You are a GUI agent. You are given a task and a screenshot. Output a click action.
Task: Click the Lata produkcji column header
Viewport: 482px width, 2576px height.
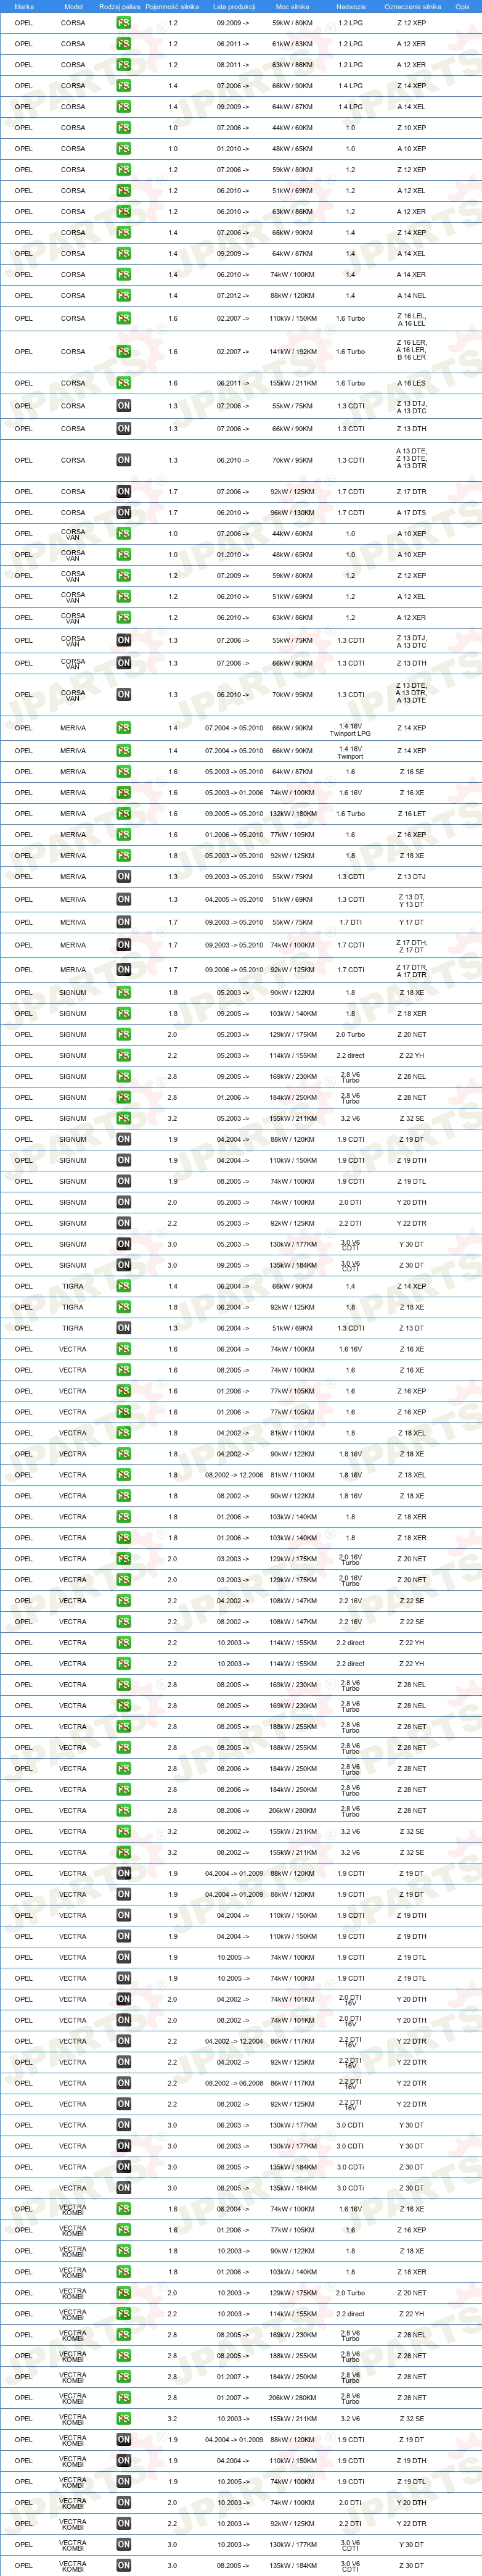click(234, 6)
